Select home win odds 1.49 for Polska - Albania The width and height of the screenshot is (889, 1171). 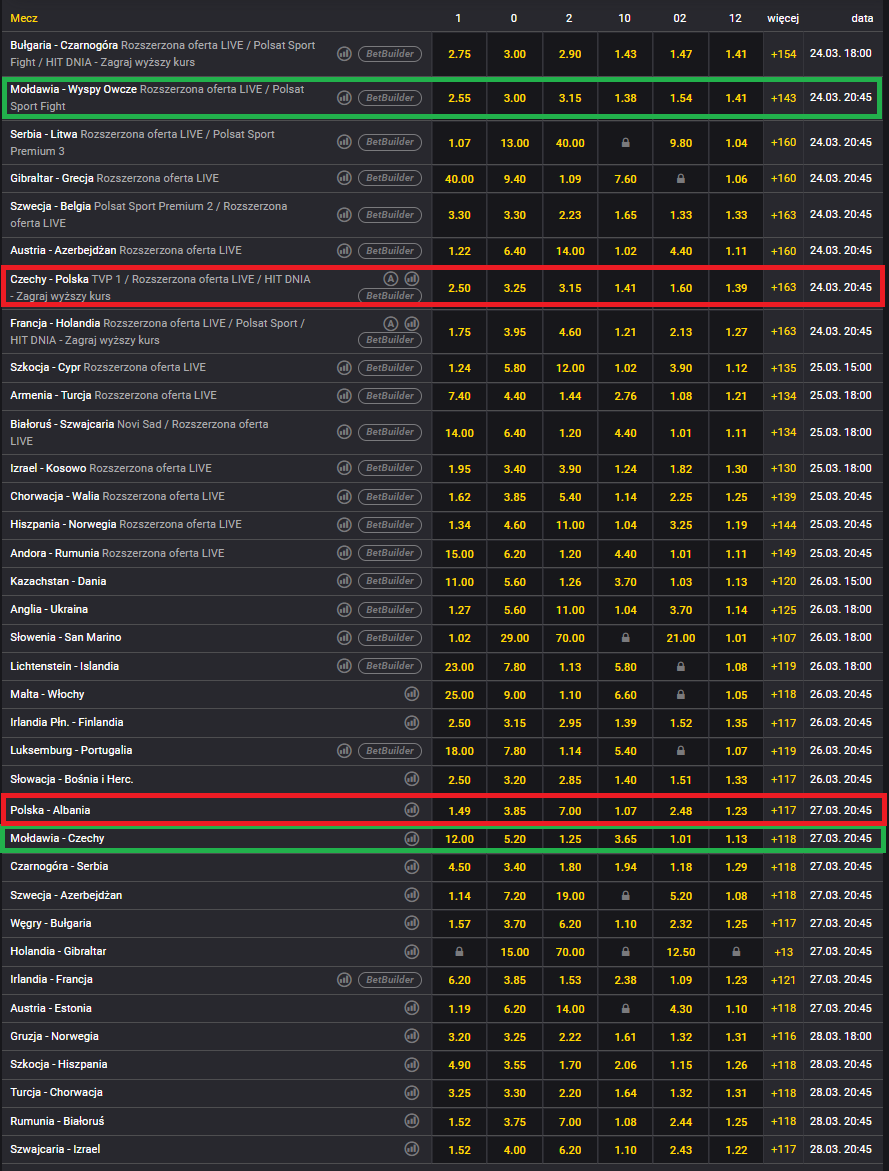point(459,810)
